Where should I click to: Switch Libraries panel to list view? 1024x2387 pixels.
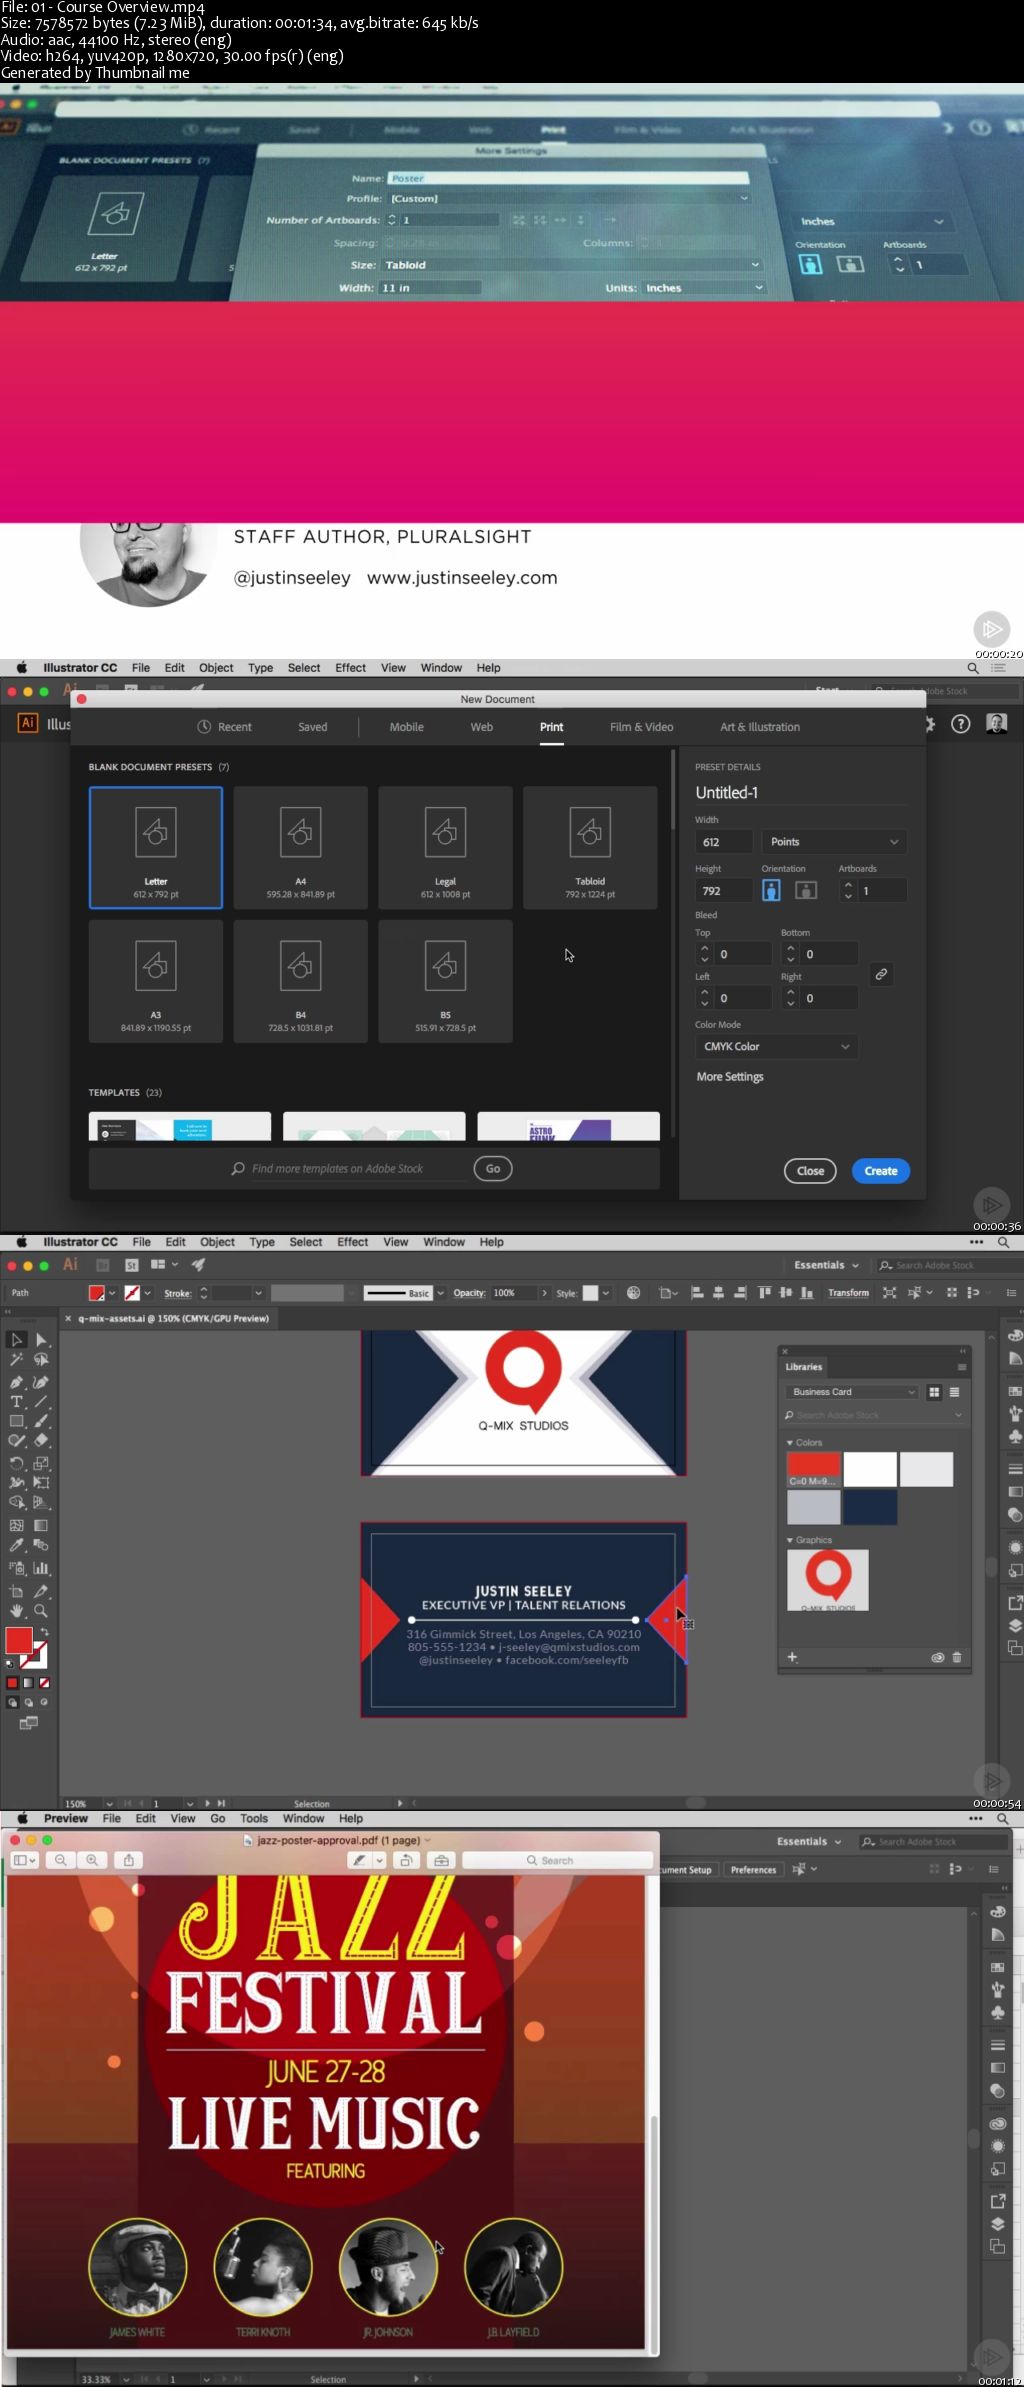pos(955,1392)
